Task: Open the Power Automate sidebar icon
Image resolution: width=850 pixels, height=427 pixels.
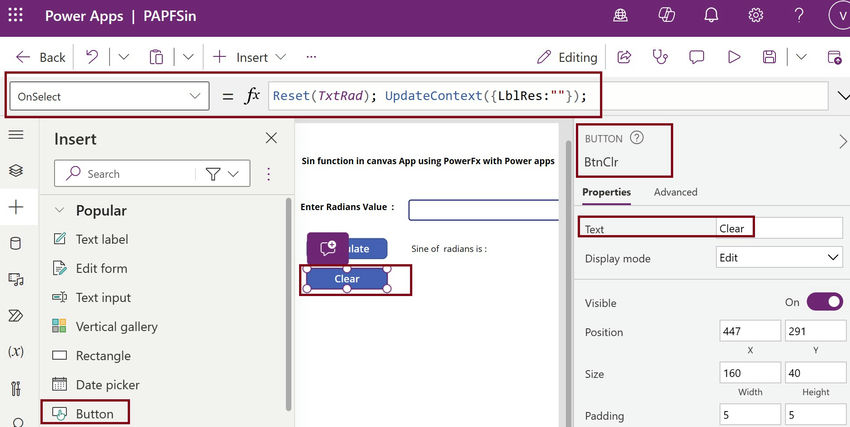Action: pos(16,315)
